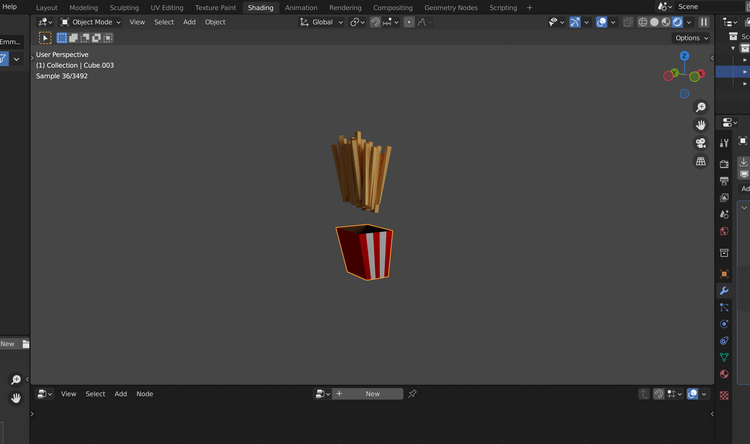
Task: Open the Global transform orientation dropdown
Action: [322, 22]
